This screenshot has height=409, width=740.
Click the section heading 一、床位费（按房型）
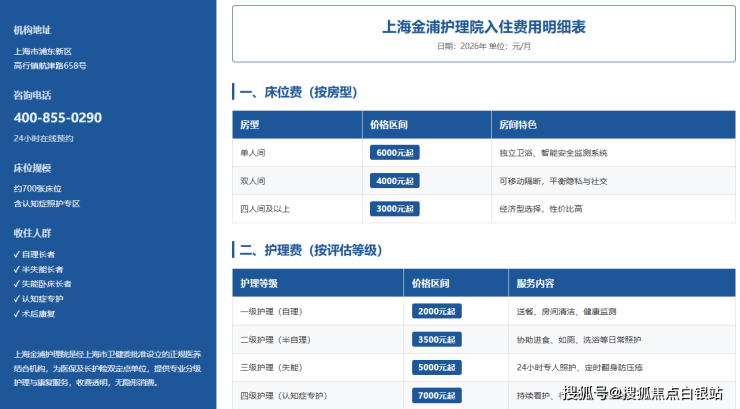click(298, 92)
